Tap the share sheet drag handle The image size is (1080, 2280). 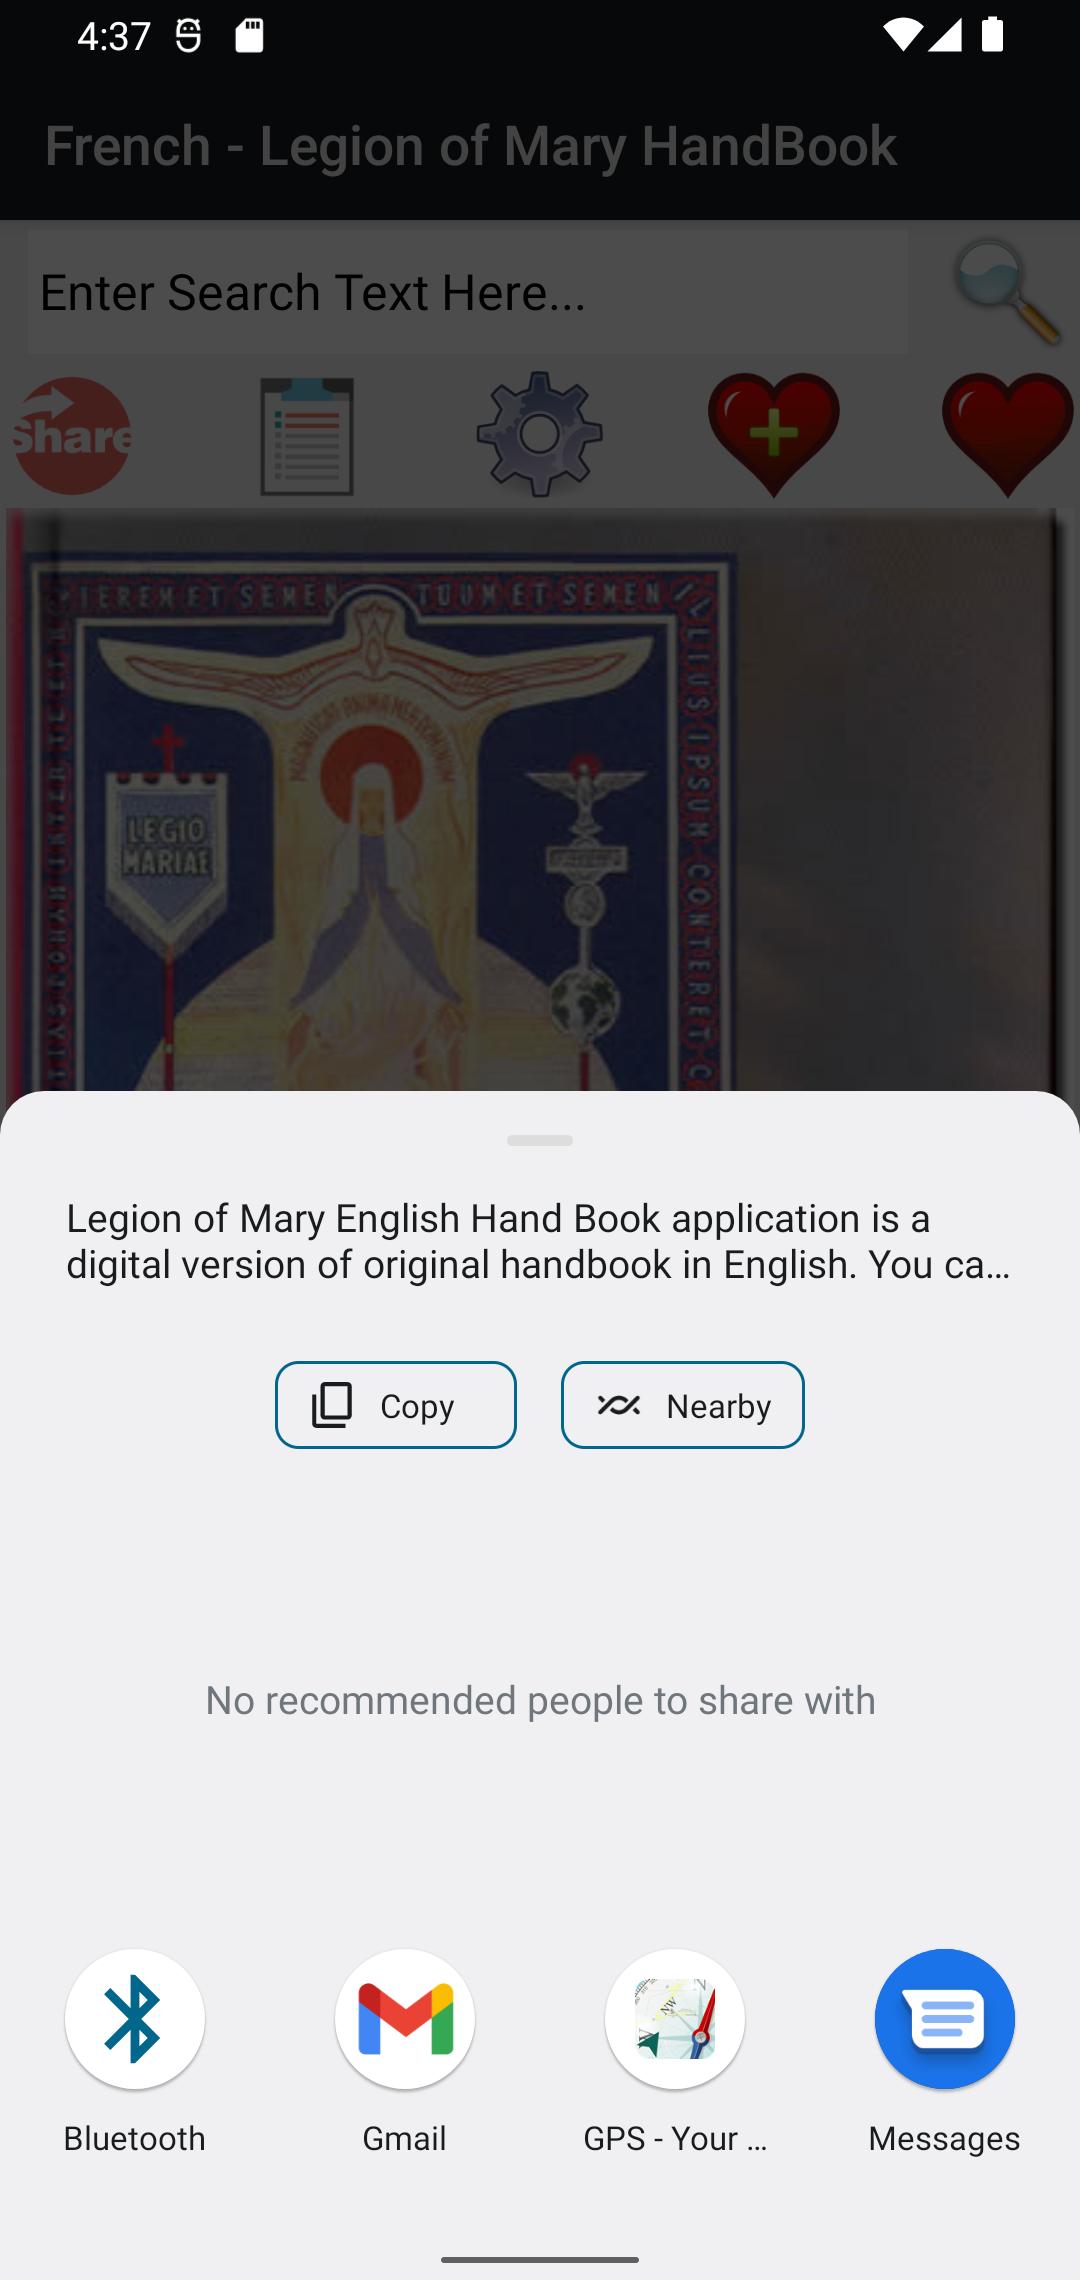pyautogui.click(x=540, y=1140)
